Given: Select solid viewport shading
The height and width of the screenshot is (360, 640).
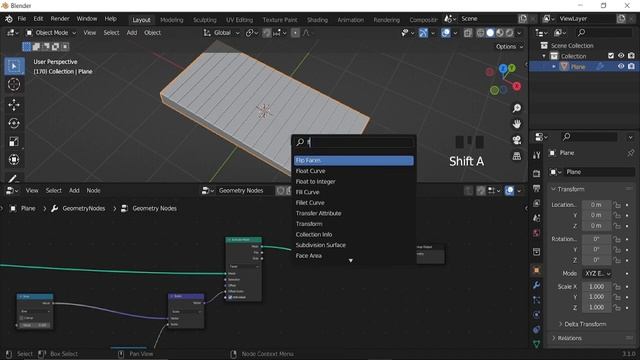Looking at the screenshot, I should (490, 33).
